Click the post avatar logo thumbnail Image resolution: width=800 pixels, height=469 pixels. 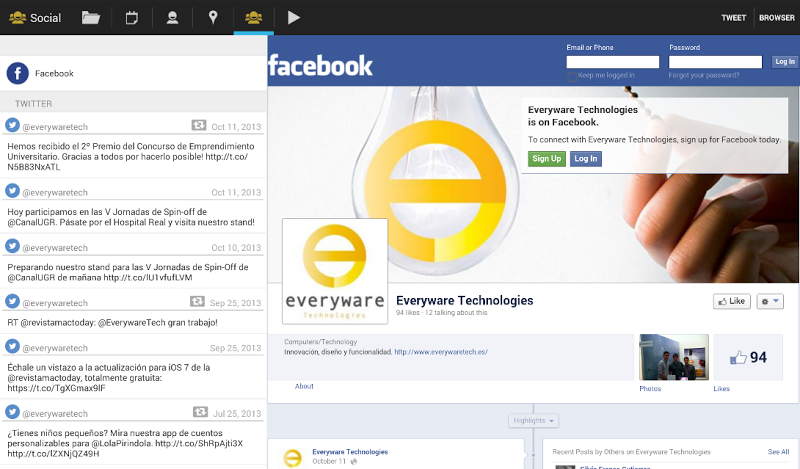(293, 458)
